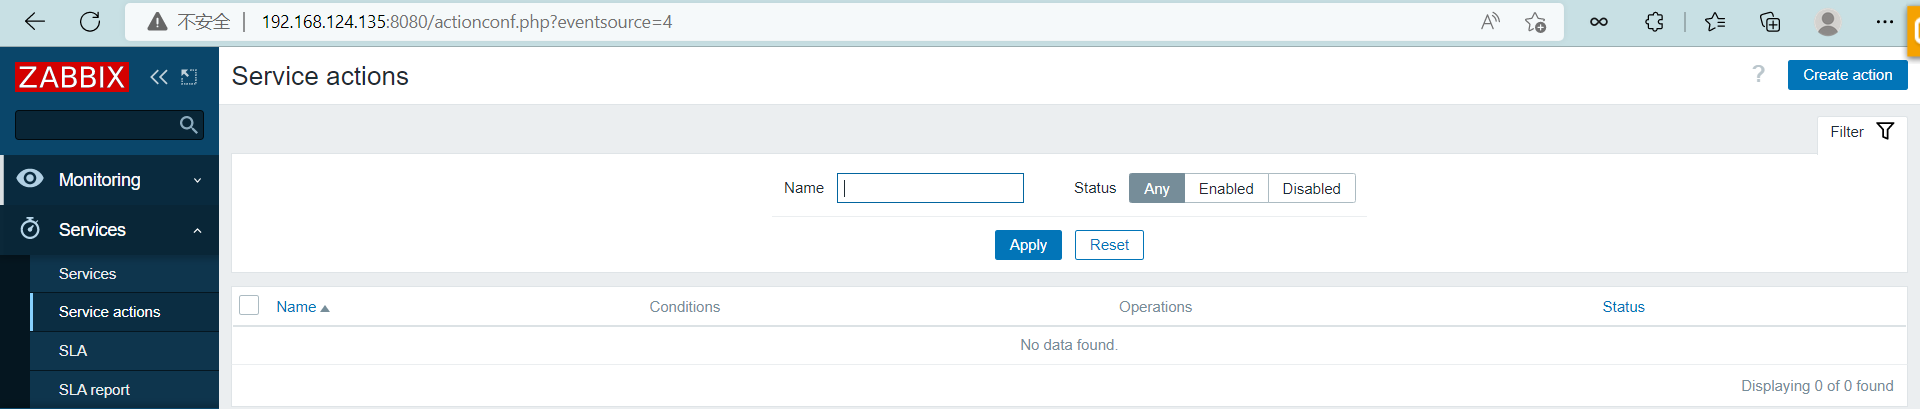Choose the Any status filter

point(1156,188)
